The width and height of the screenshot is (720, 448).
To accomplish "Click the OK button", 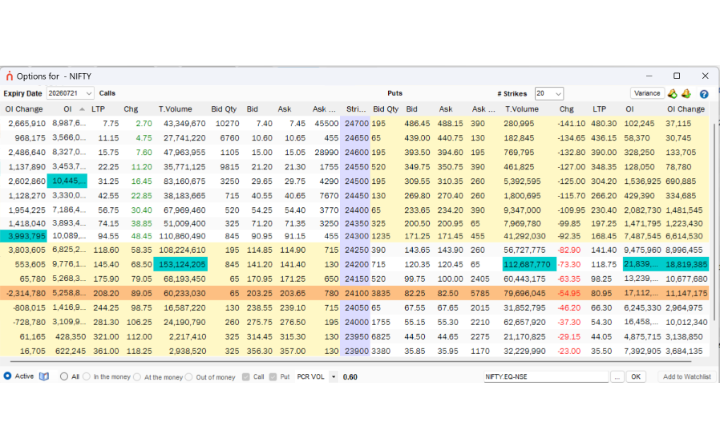I will (636, 377).
